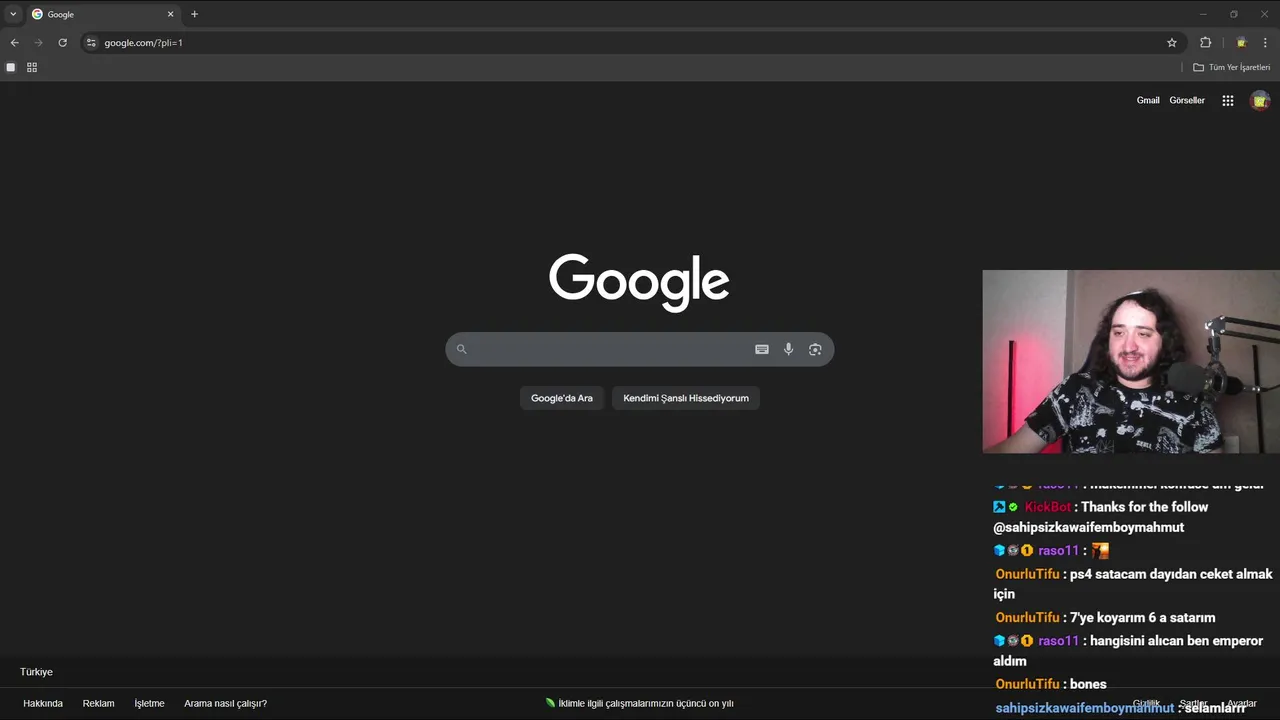The image size is (1280, 720).
Task: Close the Google tab
Action: 170,14
